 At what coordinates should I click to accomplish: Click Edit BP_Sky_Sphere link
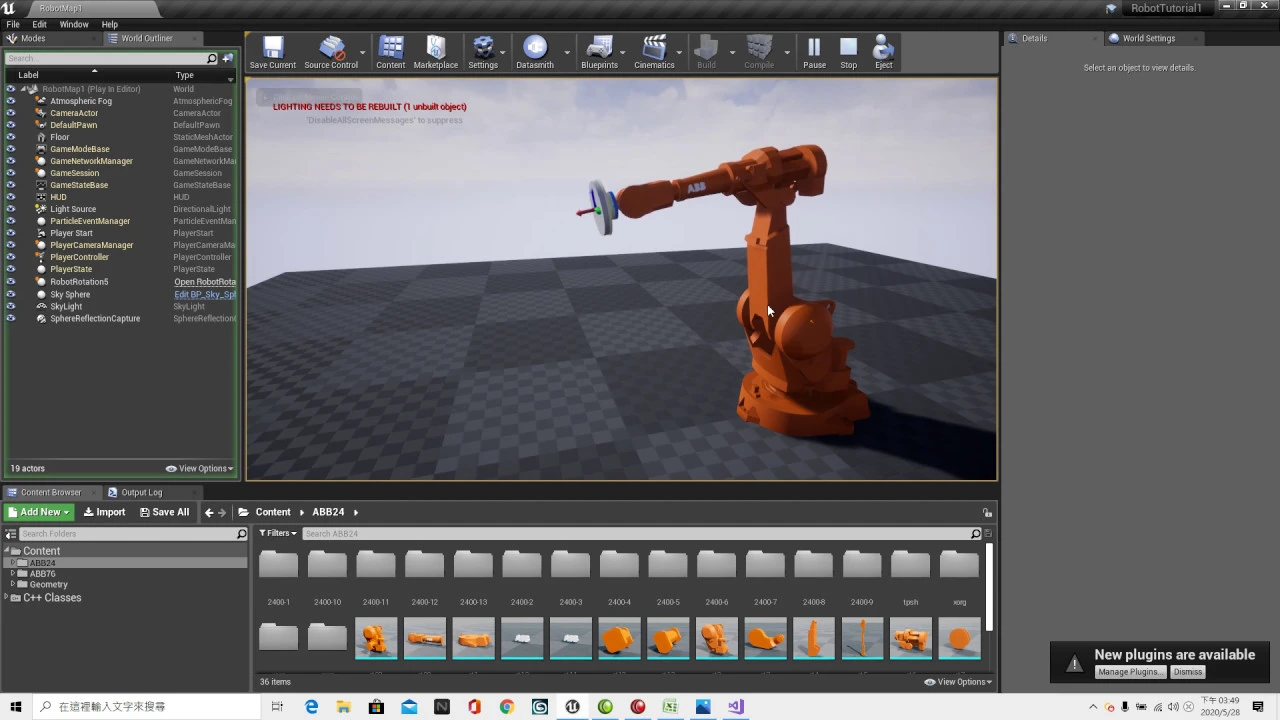coord(205,294)
